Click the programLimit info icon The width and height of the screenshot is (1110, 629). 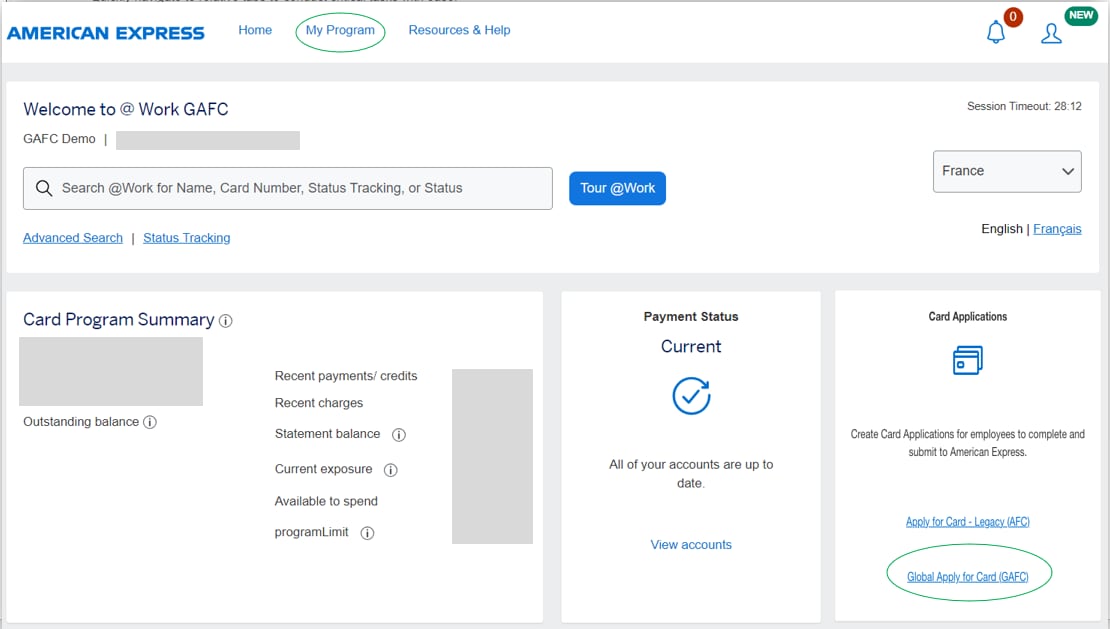pyautogui.click(x=367, y=533)
